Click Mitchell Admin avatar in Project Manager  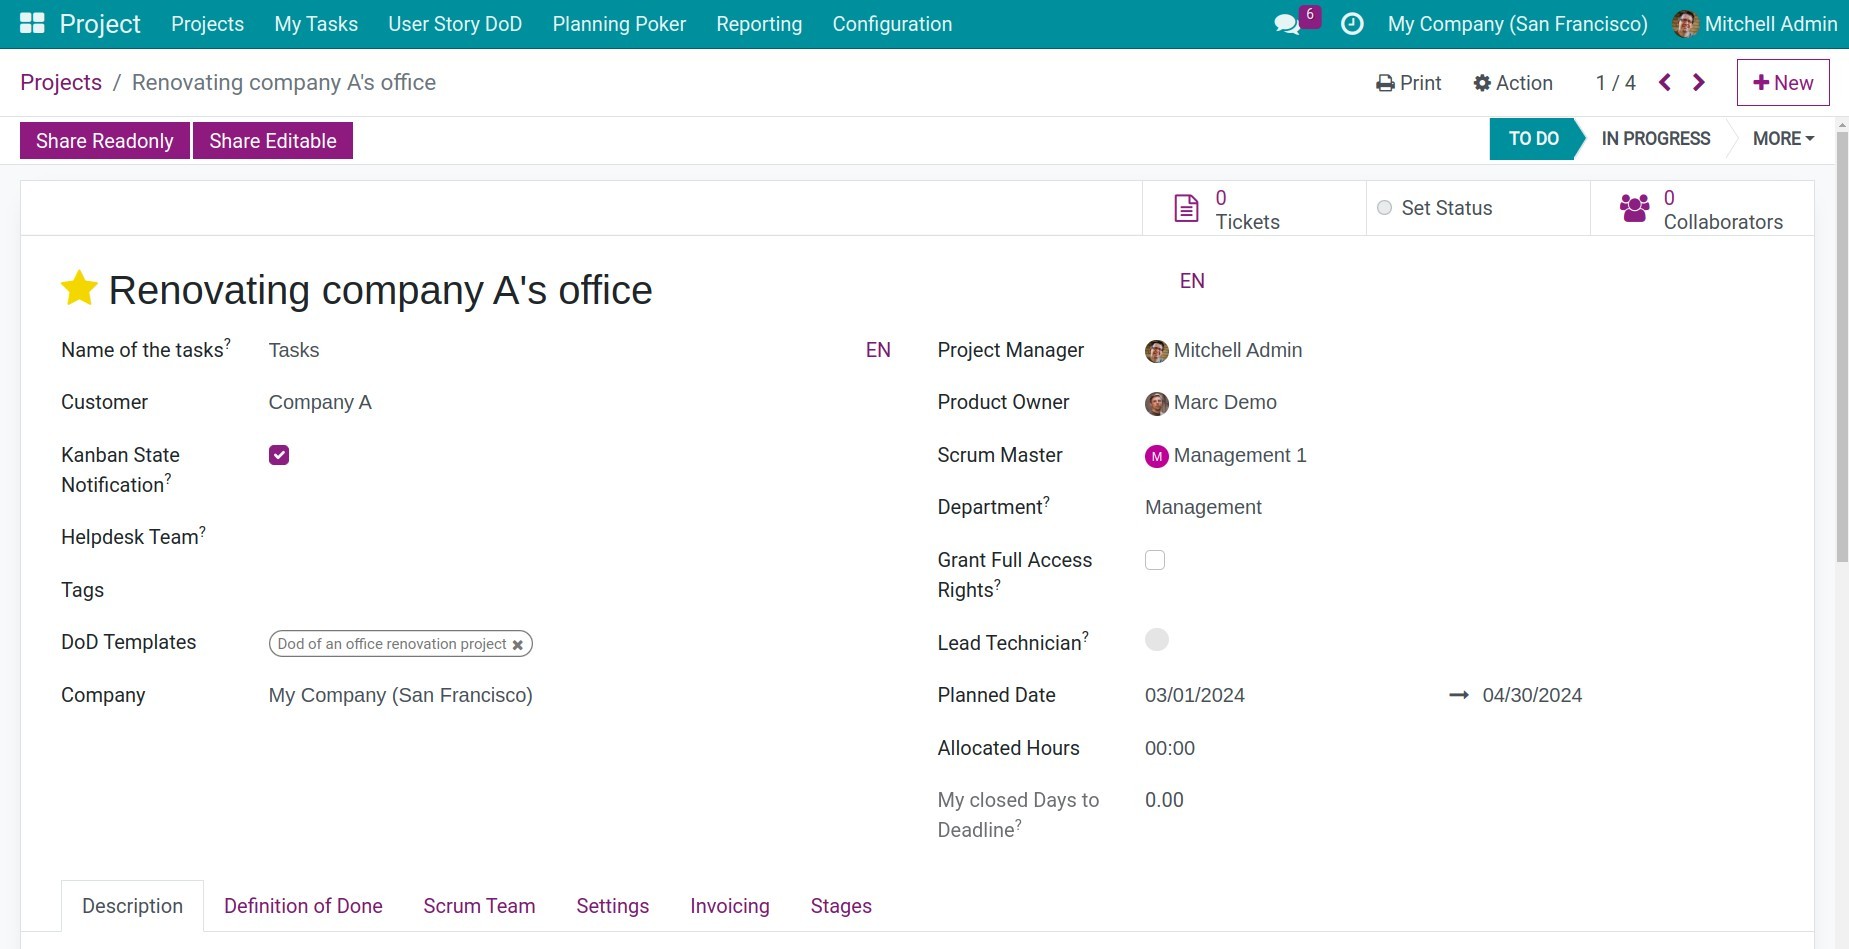coord(1156,351)
